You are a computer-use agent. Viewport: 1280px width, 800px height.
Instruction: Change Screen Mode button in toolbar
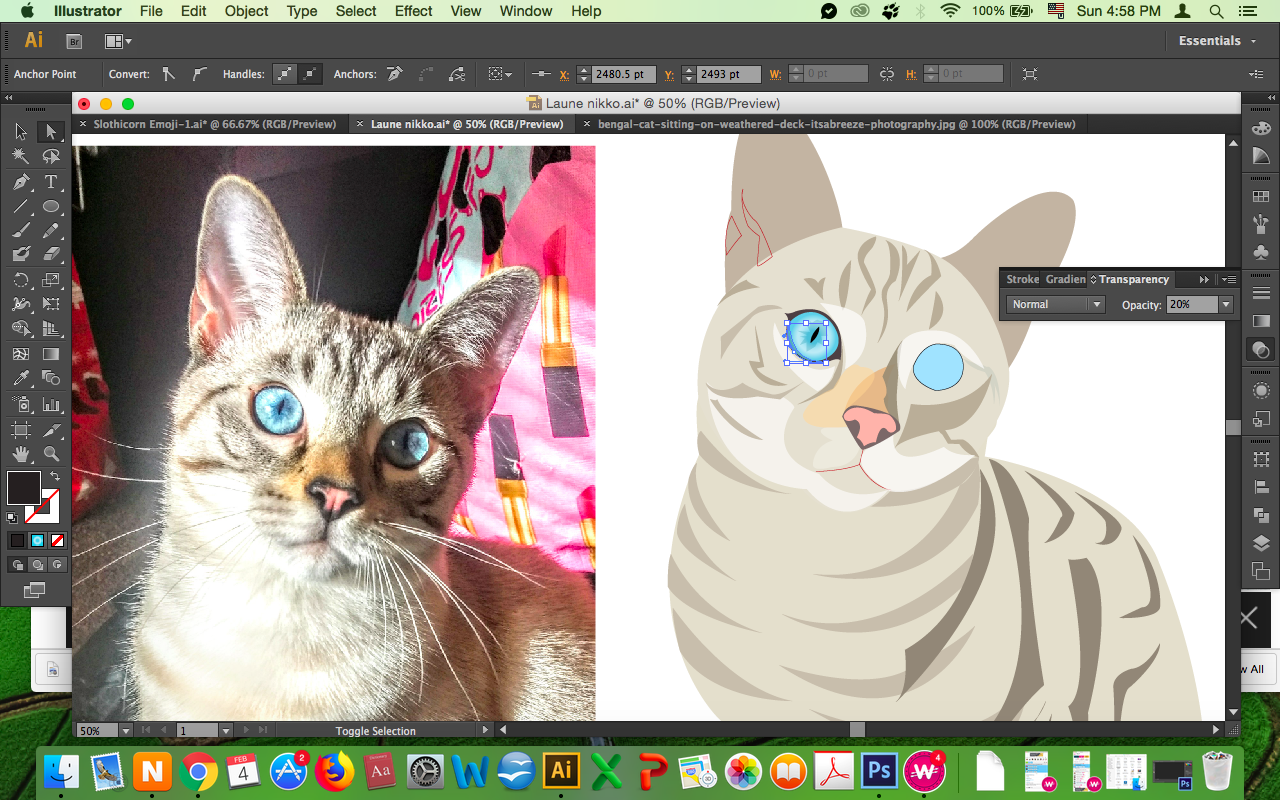click(35, 591)
